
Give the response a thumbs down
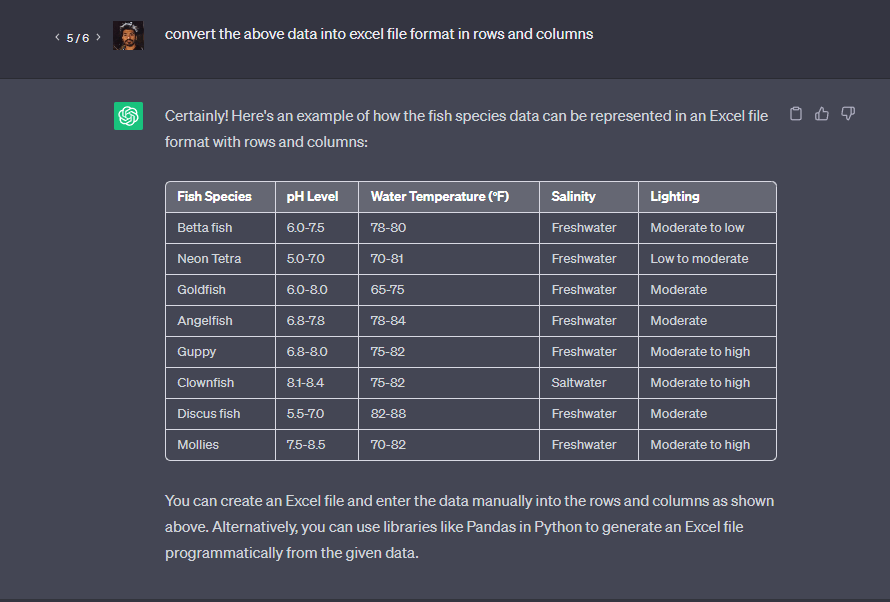coord(848,114)
